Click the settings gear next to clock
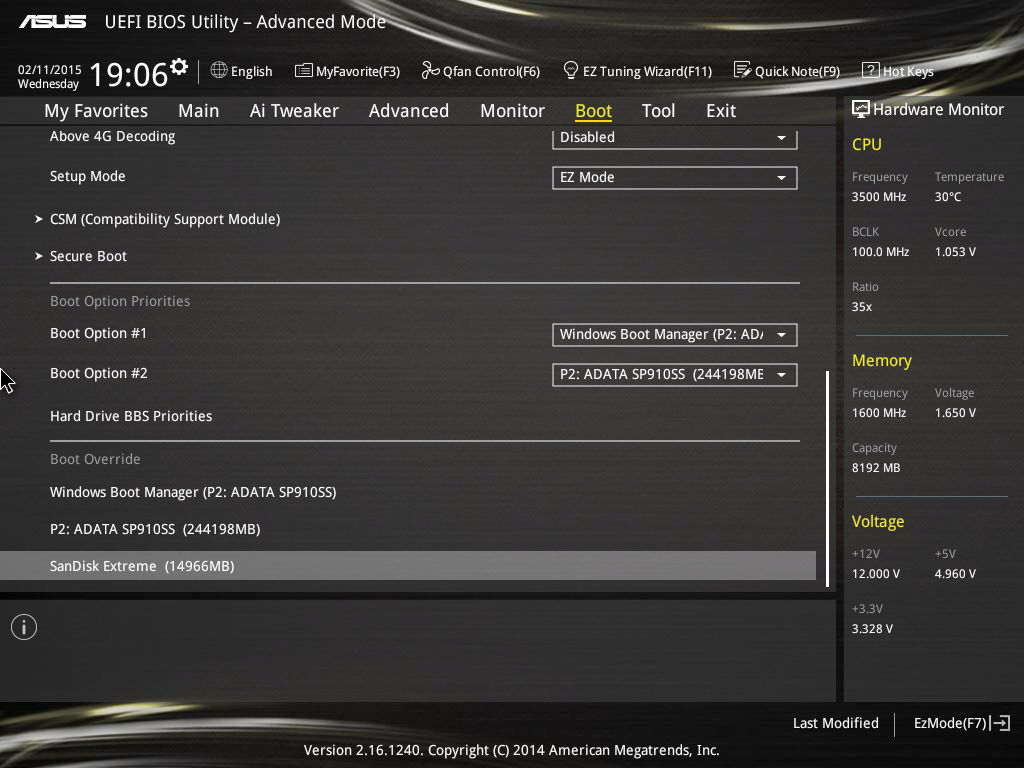The image size is (1024, 768). (x=179, y=67)
